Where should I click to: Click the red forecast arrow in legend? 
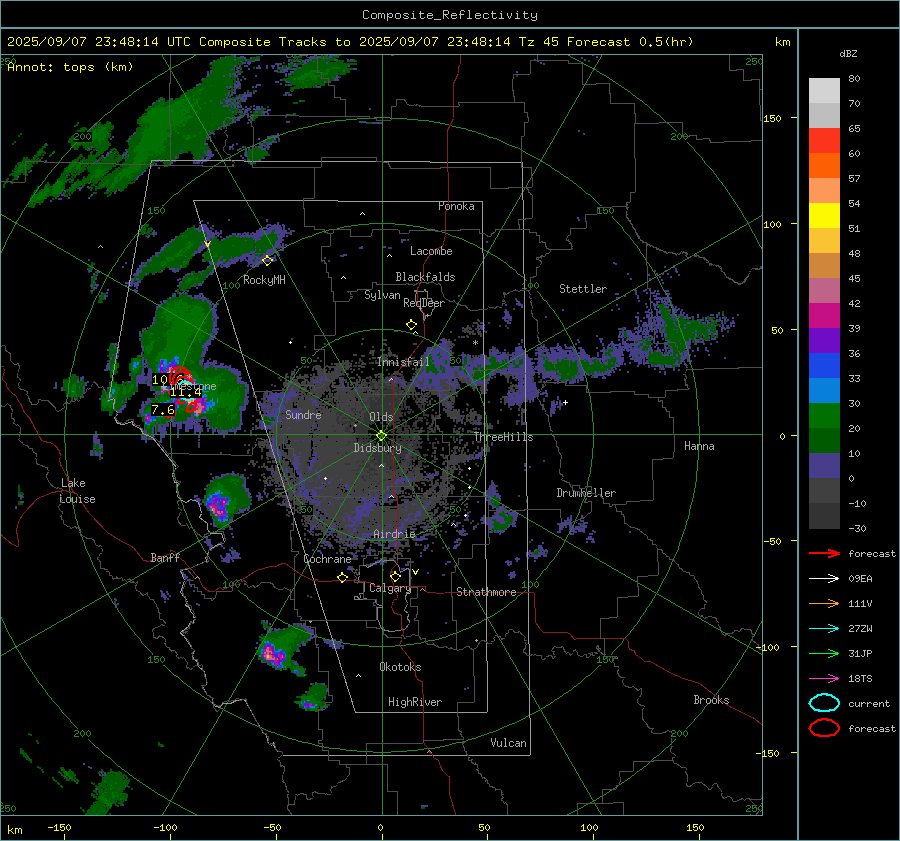click(824, 553)
